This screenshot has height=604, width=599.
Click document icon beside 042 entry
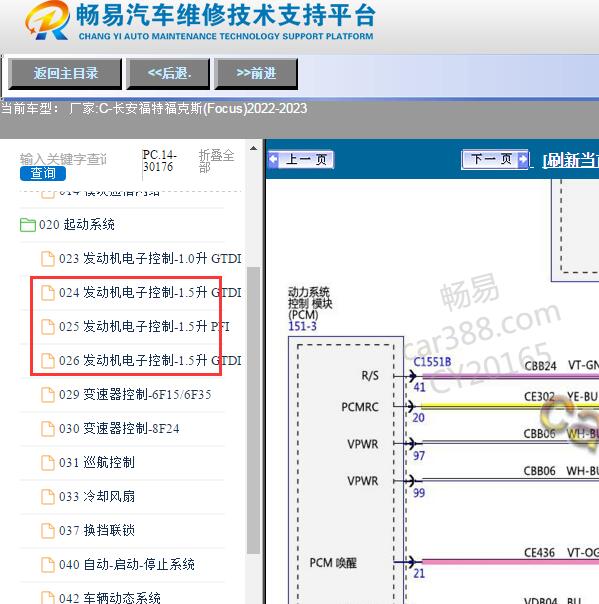48,597
